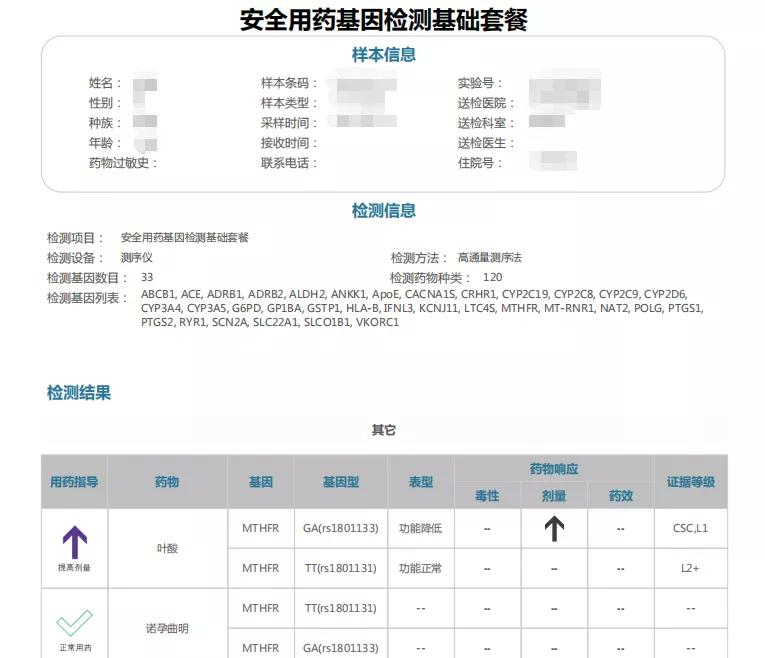
Task: Select the 测序仪 value
Action: [x=137, y=258]
